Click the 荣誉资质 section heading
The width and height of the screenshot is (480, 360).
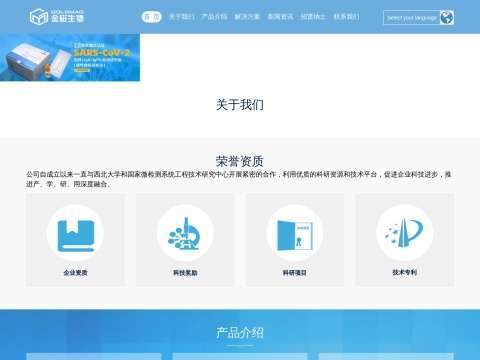click(x=240, y=161)
